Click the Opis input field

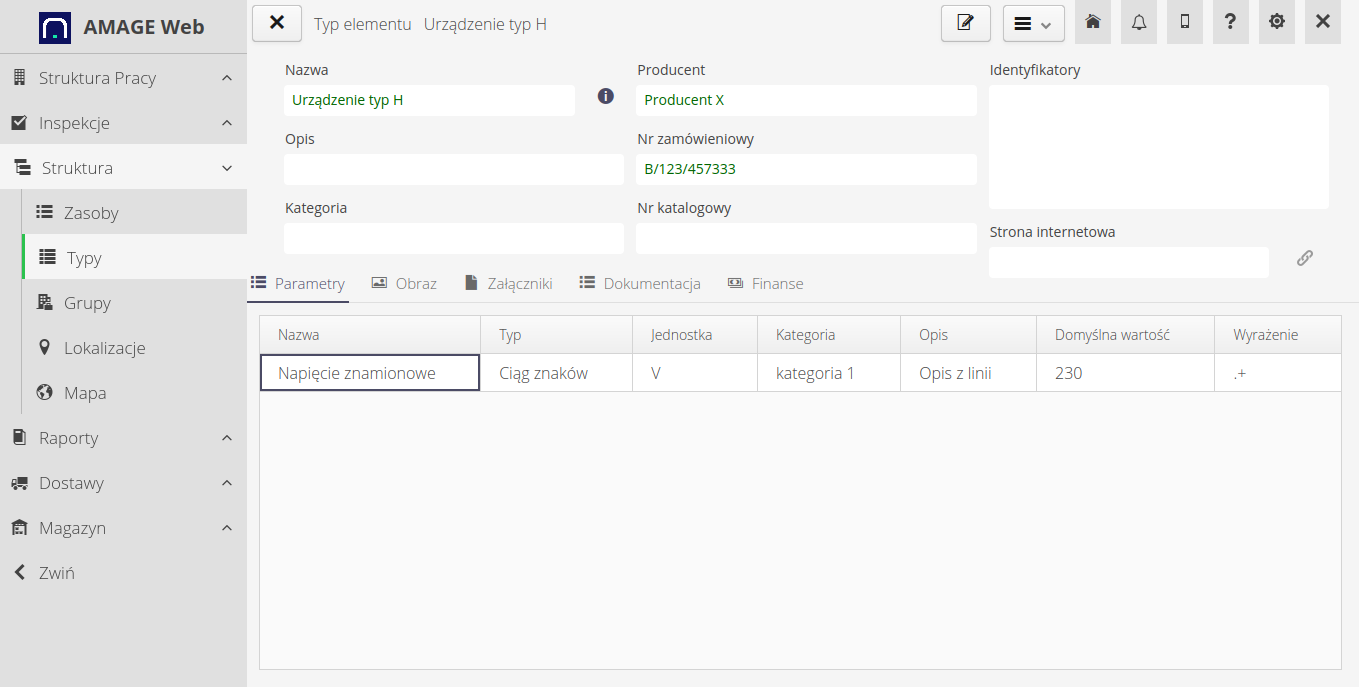454,169
